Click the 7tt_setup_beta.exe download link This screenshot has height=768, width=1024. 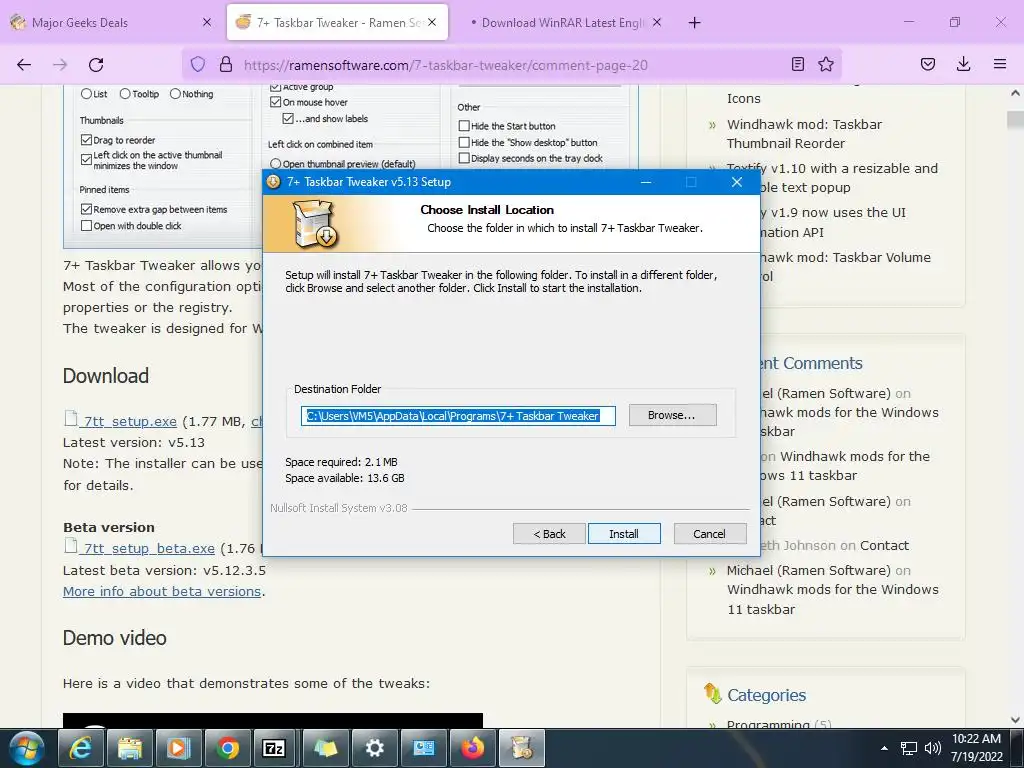coord(149,549)
